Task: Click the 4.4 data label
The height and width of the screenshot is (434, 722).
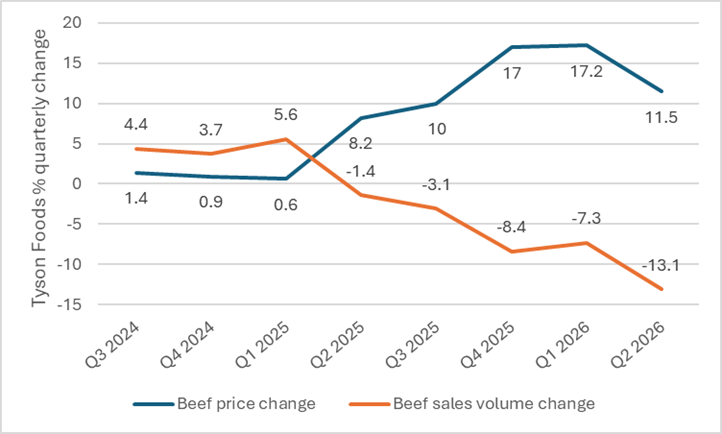Action: coord(136,125)
